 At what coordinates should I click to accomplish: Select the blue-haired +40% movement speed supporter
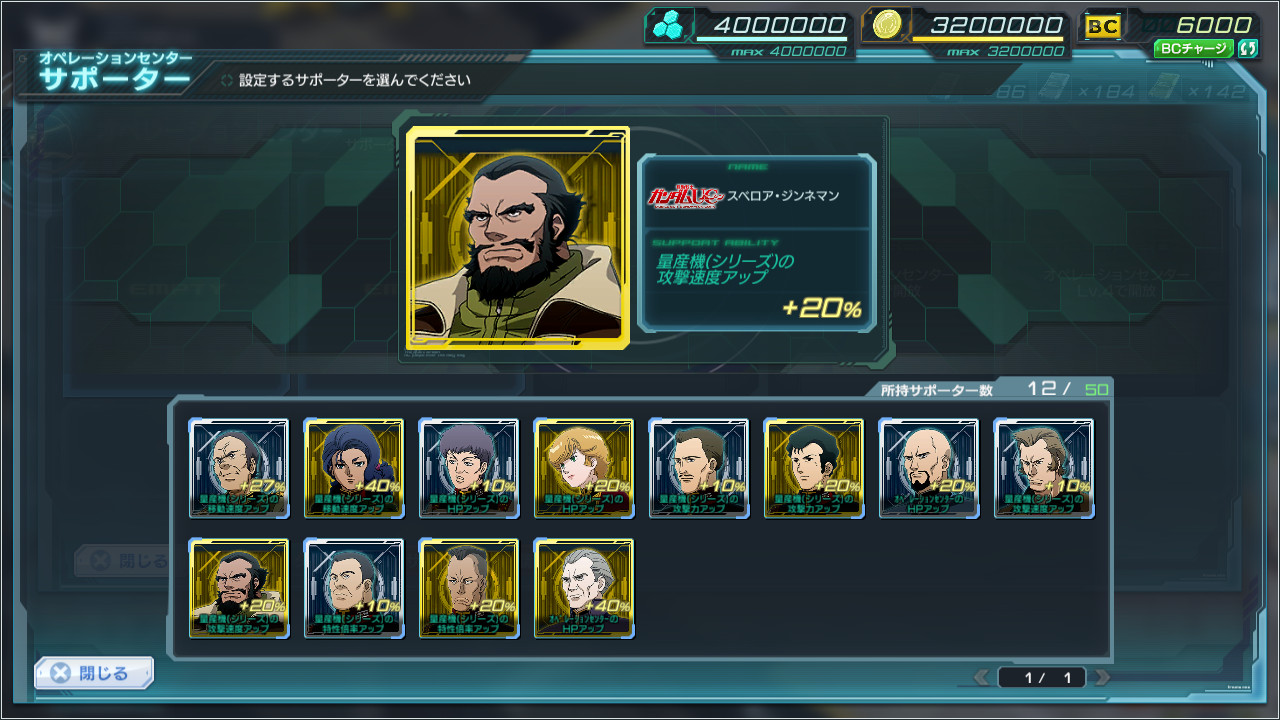[x=354, y=469]
